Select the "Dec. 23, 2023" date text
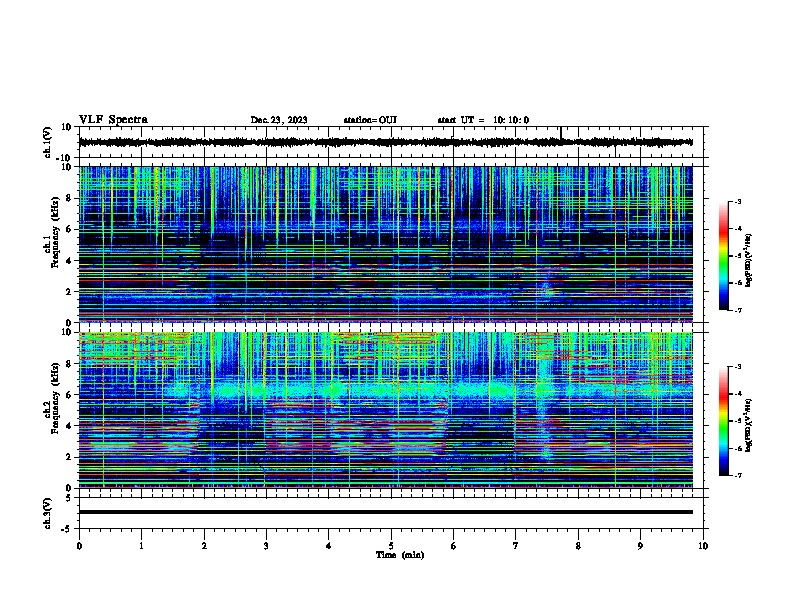The width and height of the screenshot is (792, 612). [279, 120]
